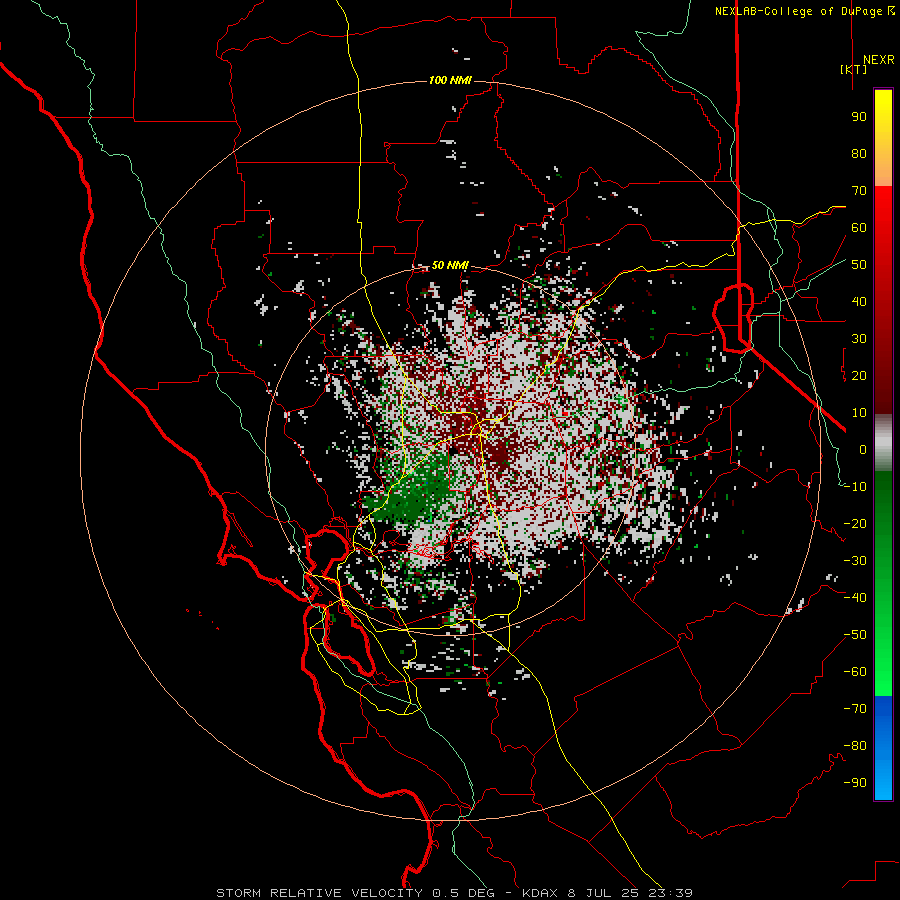
Task: Click the -30 value on the velocity scale
Action: [x=855, y=561]
